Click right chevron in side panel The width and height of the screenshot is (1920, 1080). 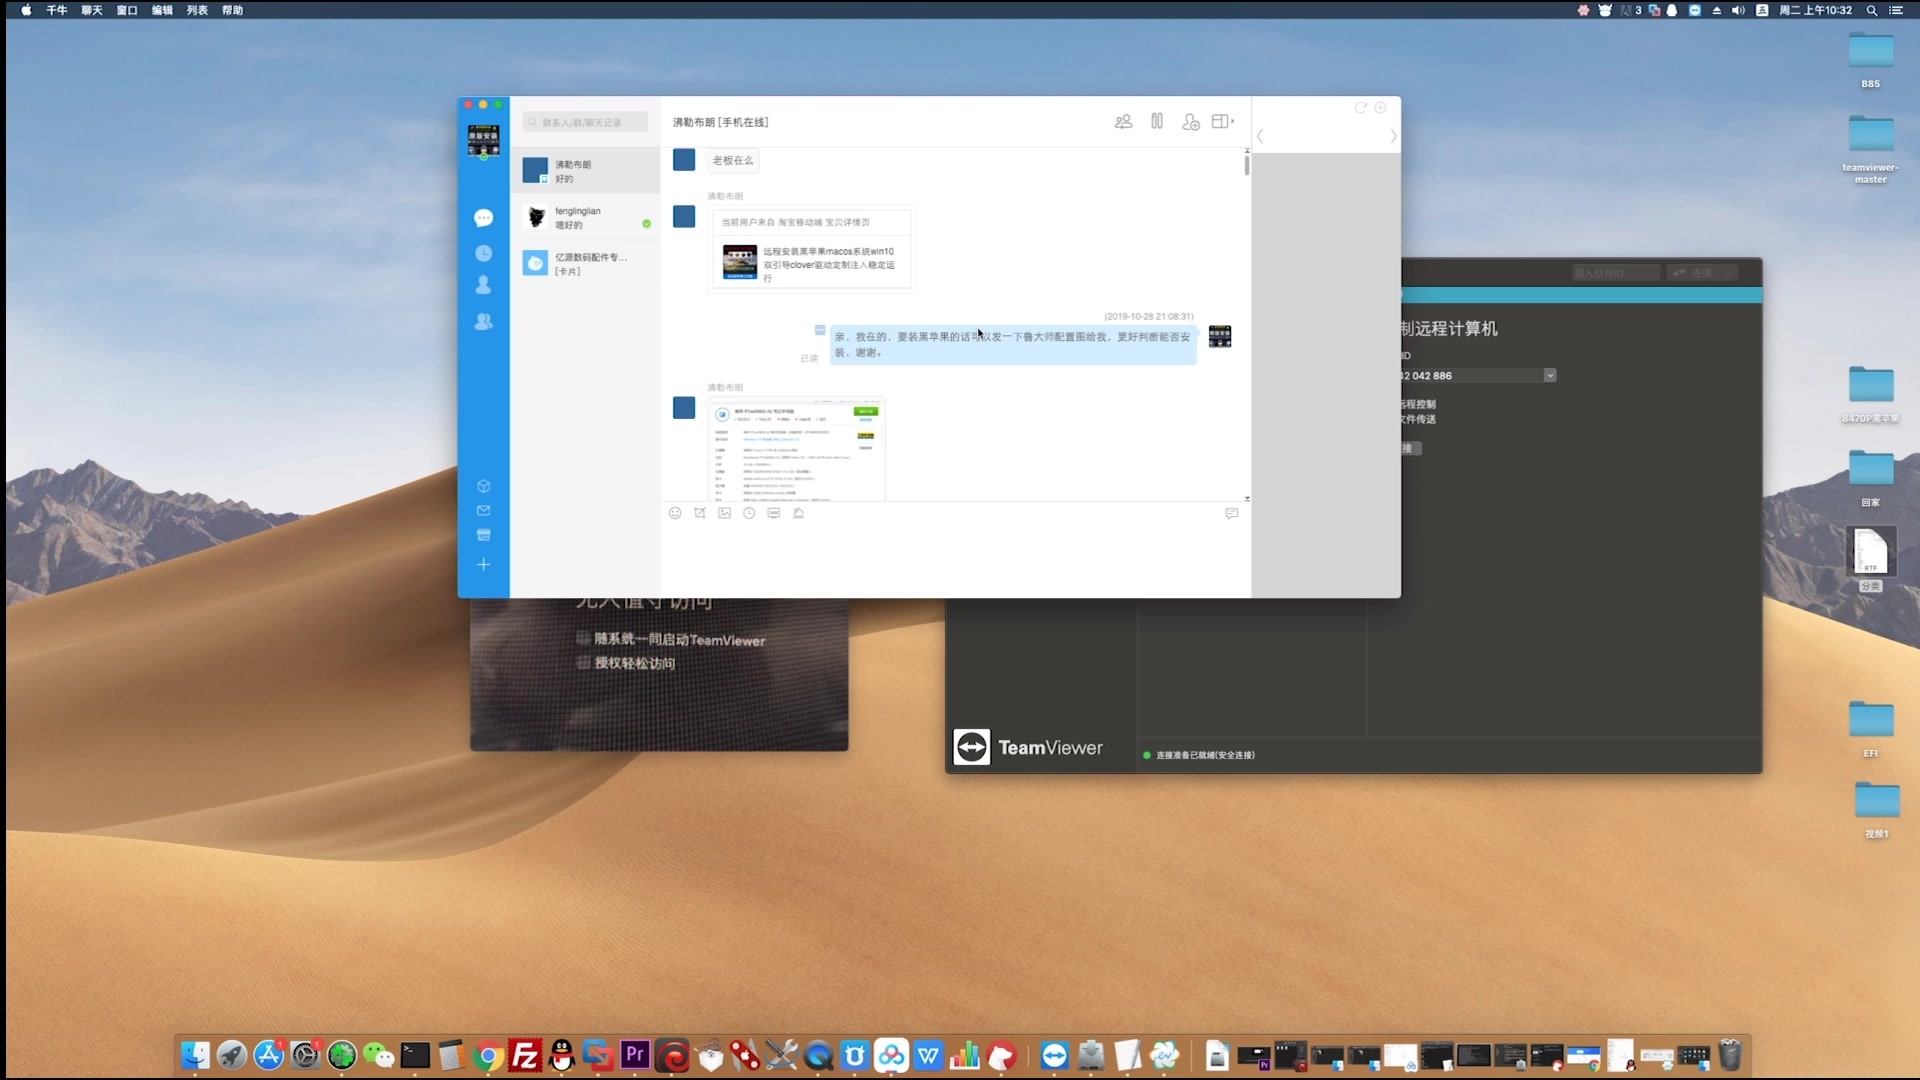[x=1393, y=136]
